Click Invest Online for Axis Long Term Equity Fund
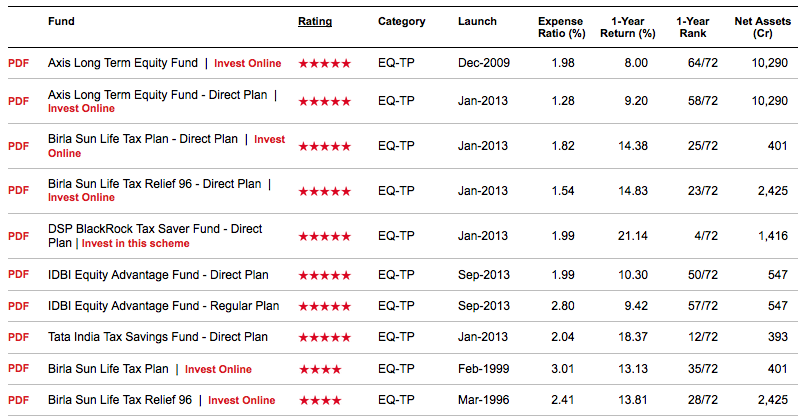Screen dimensions: 812x420 (247, 63)
